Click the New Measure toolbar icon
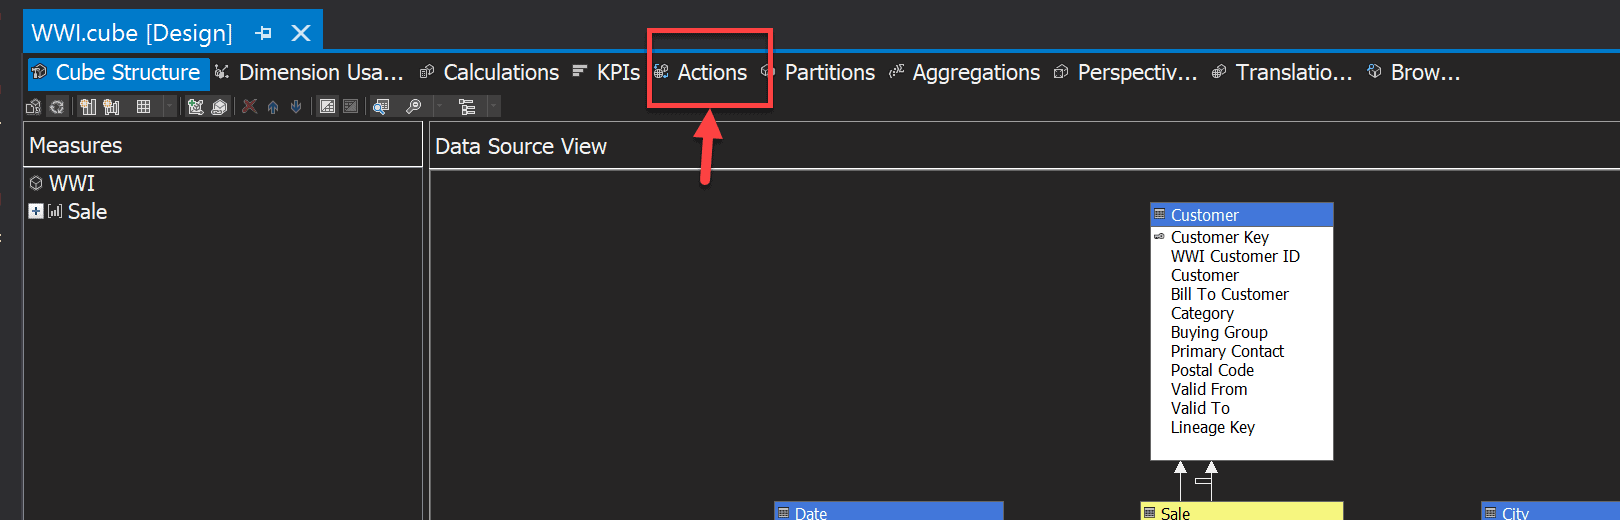The width and height of the screenshot is (1620, 520). point(88,107)
